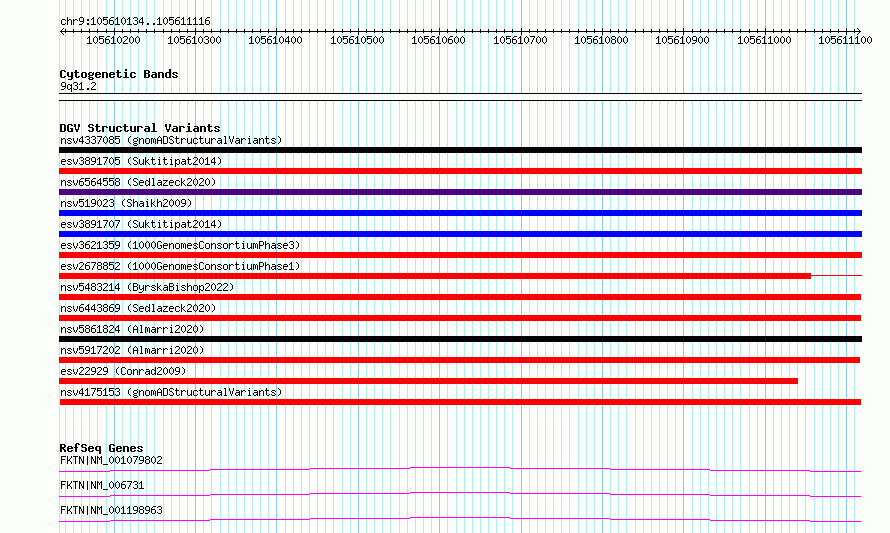
Task: Click the RefSeq Genes track heading
Action: point(101,448)
